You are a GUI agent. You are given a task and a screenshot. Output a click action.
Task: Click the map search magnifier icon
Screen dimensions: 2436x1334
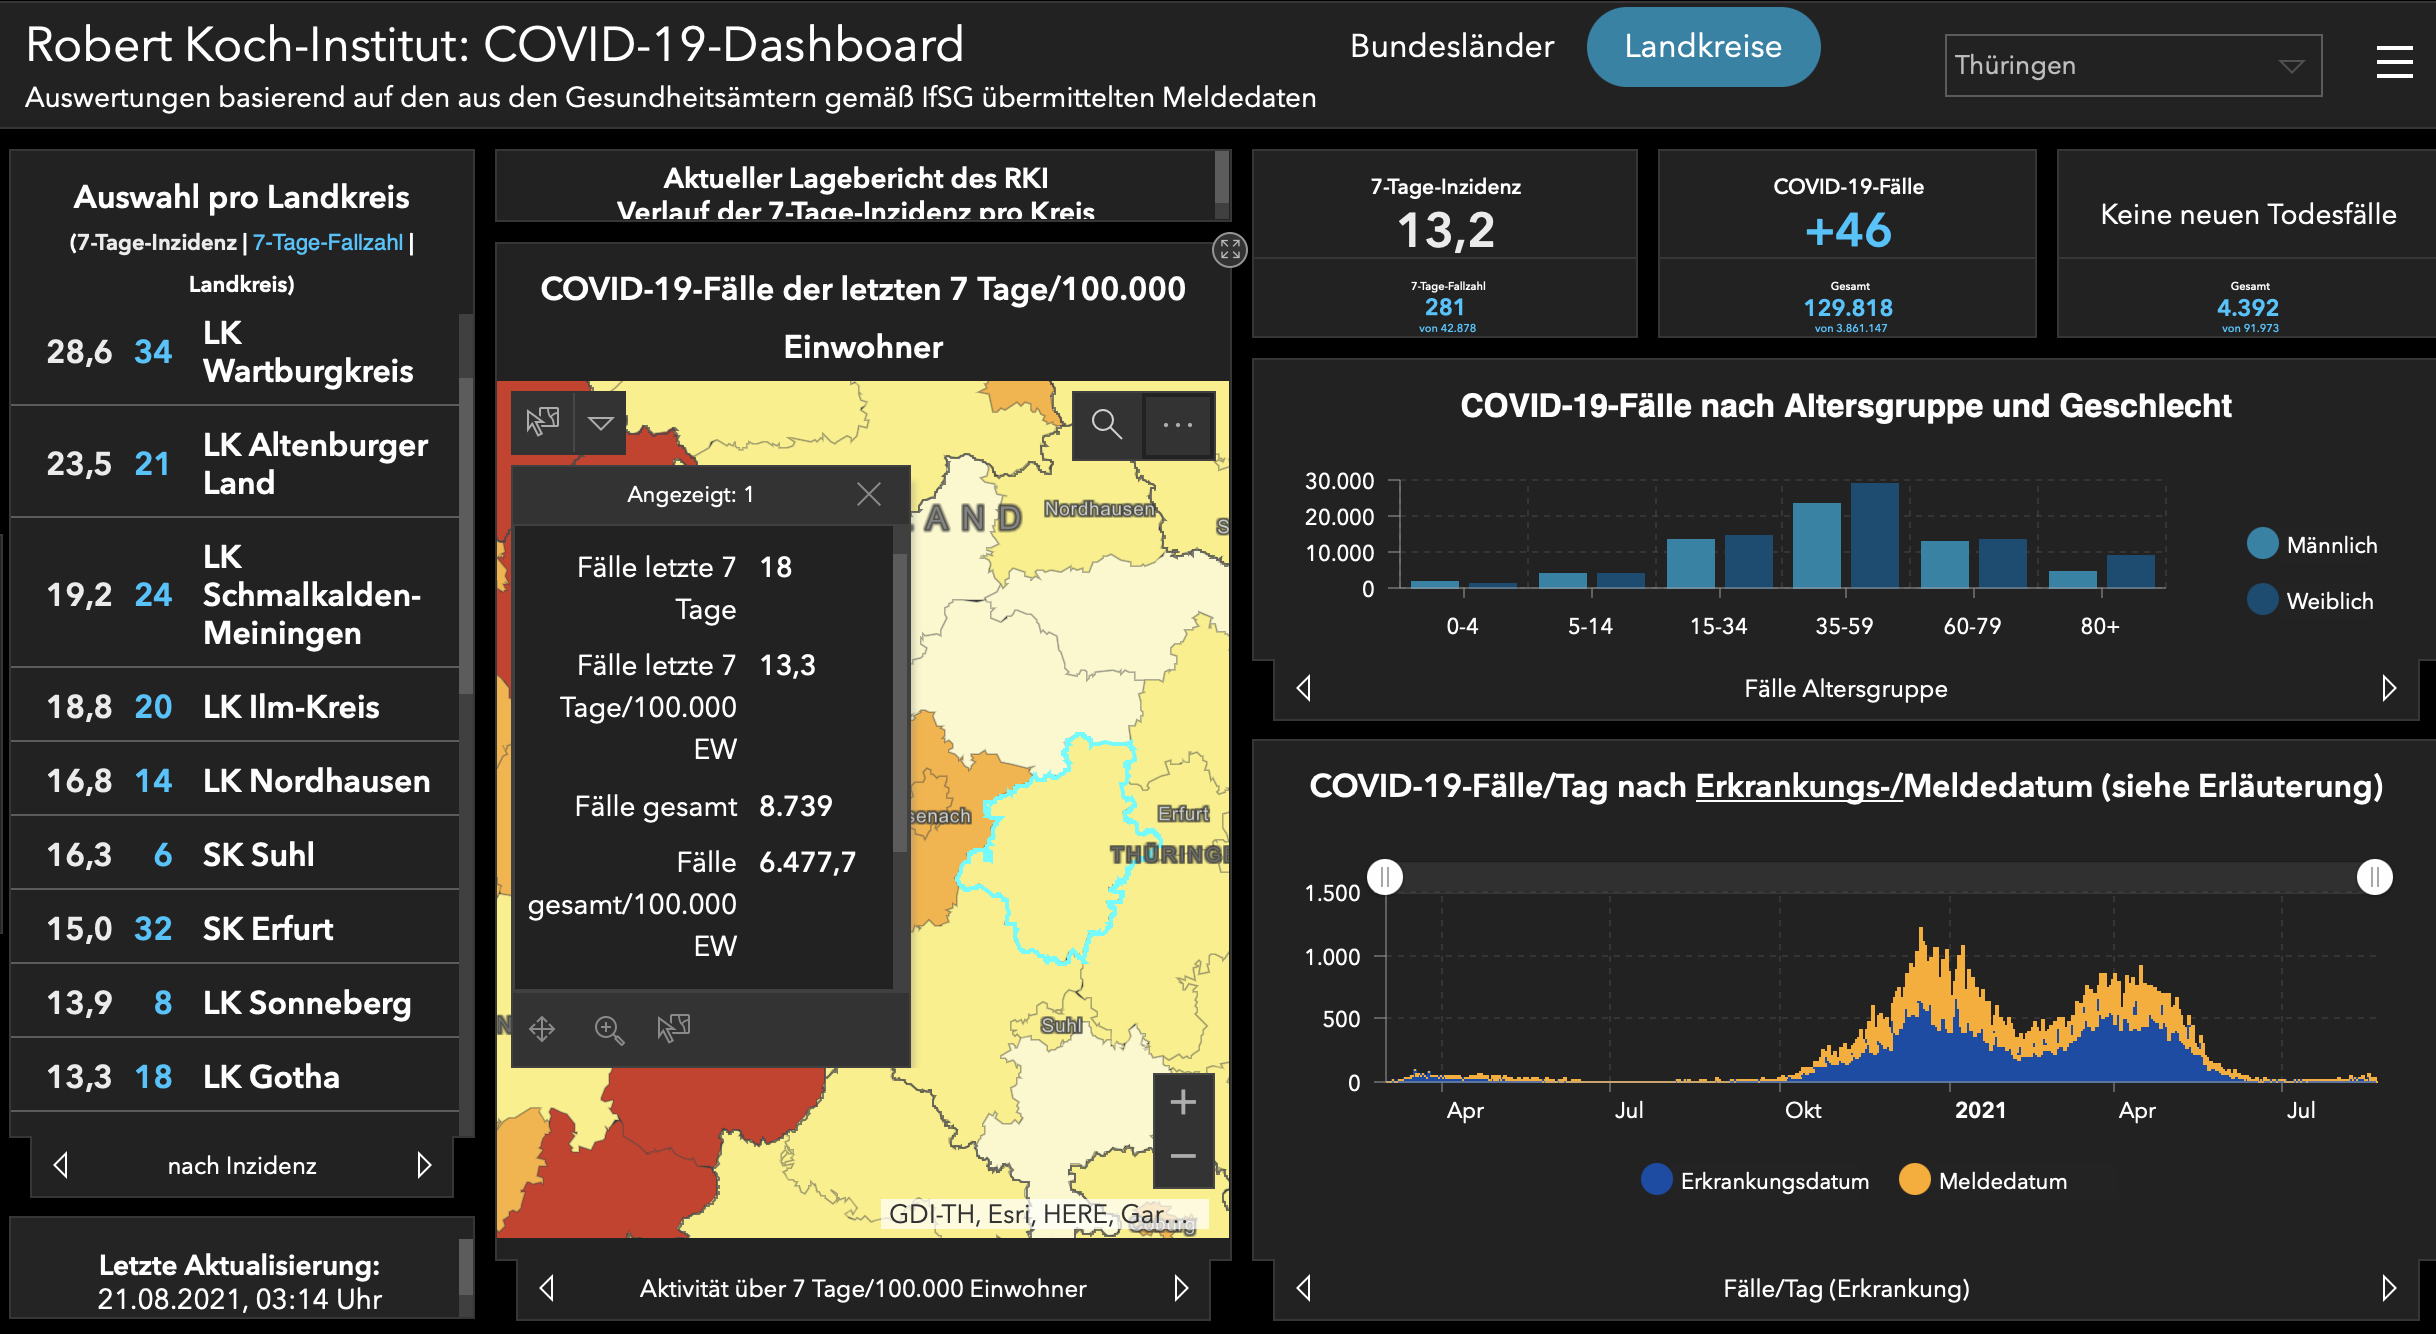coord(1106,424)
